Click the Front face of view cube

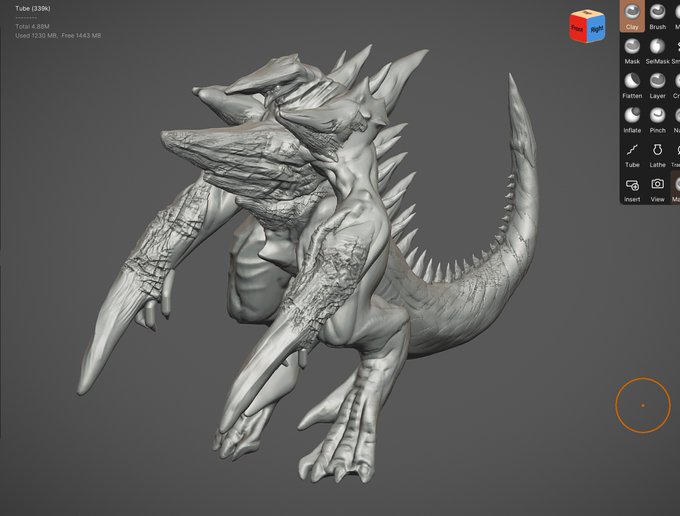click(x=579, y=29)
